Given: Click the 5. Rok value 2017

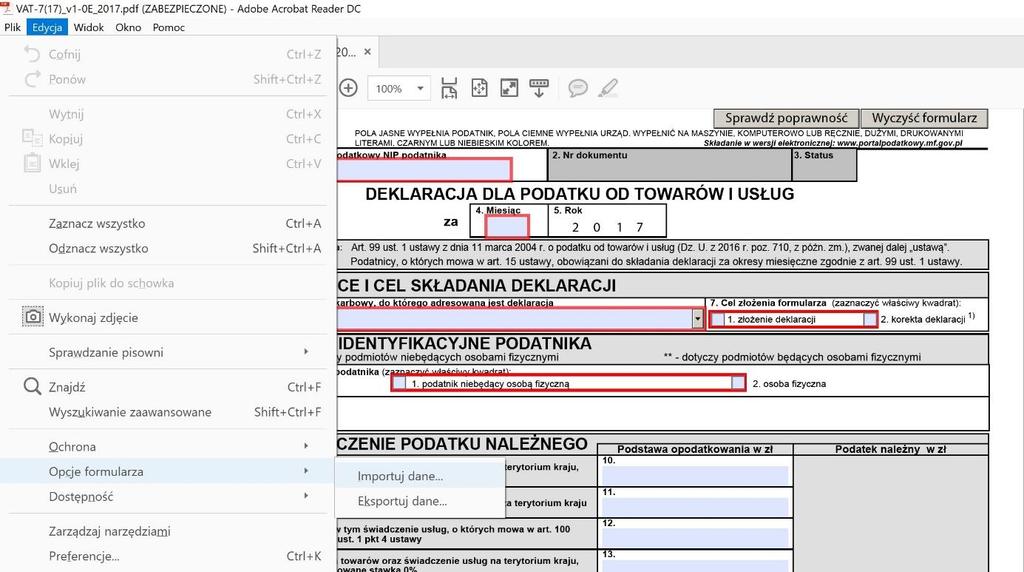Looking at the screenshot, I should click(607, 227).
